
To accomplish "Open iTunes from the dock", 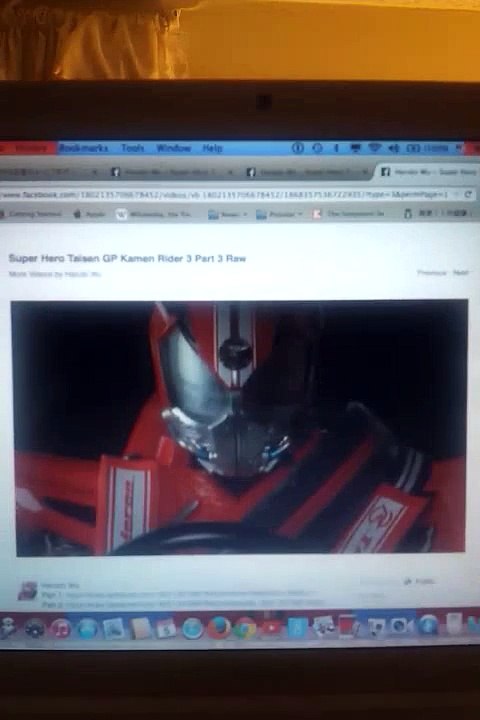I will click(x=61, y=628).
